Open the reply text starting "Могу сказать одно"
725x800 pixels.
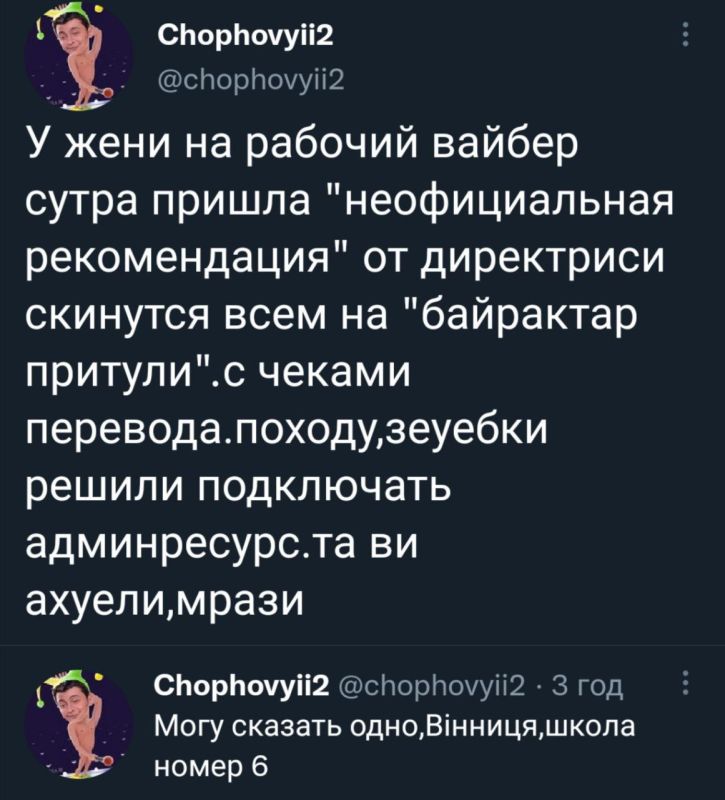395,745
